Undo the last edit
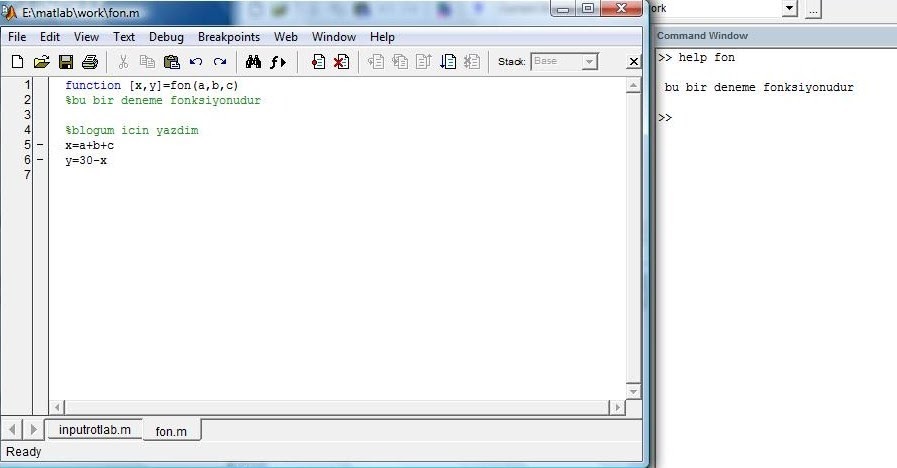The width and height of the screenshot is (897, 468). (x=196, y=62)
